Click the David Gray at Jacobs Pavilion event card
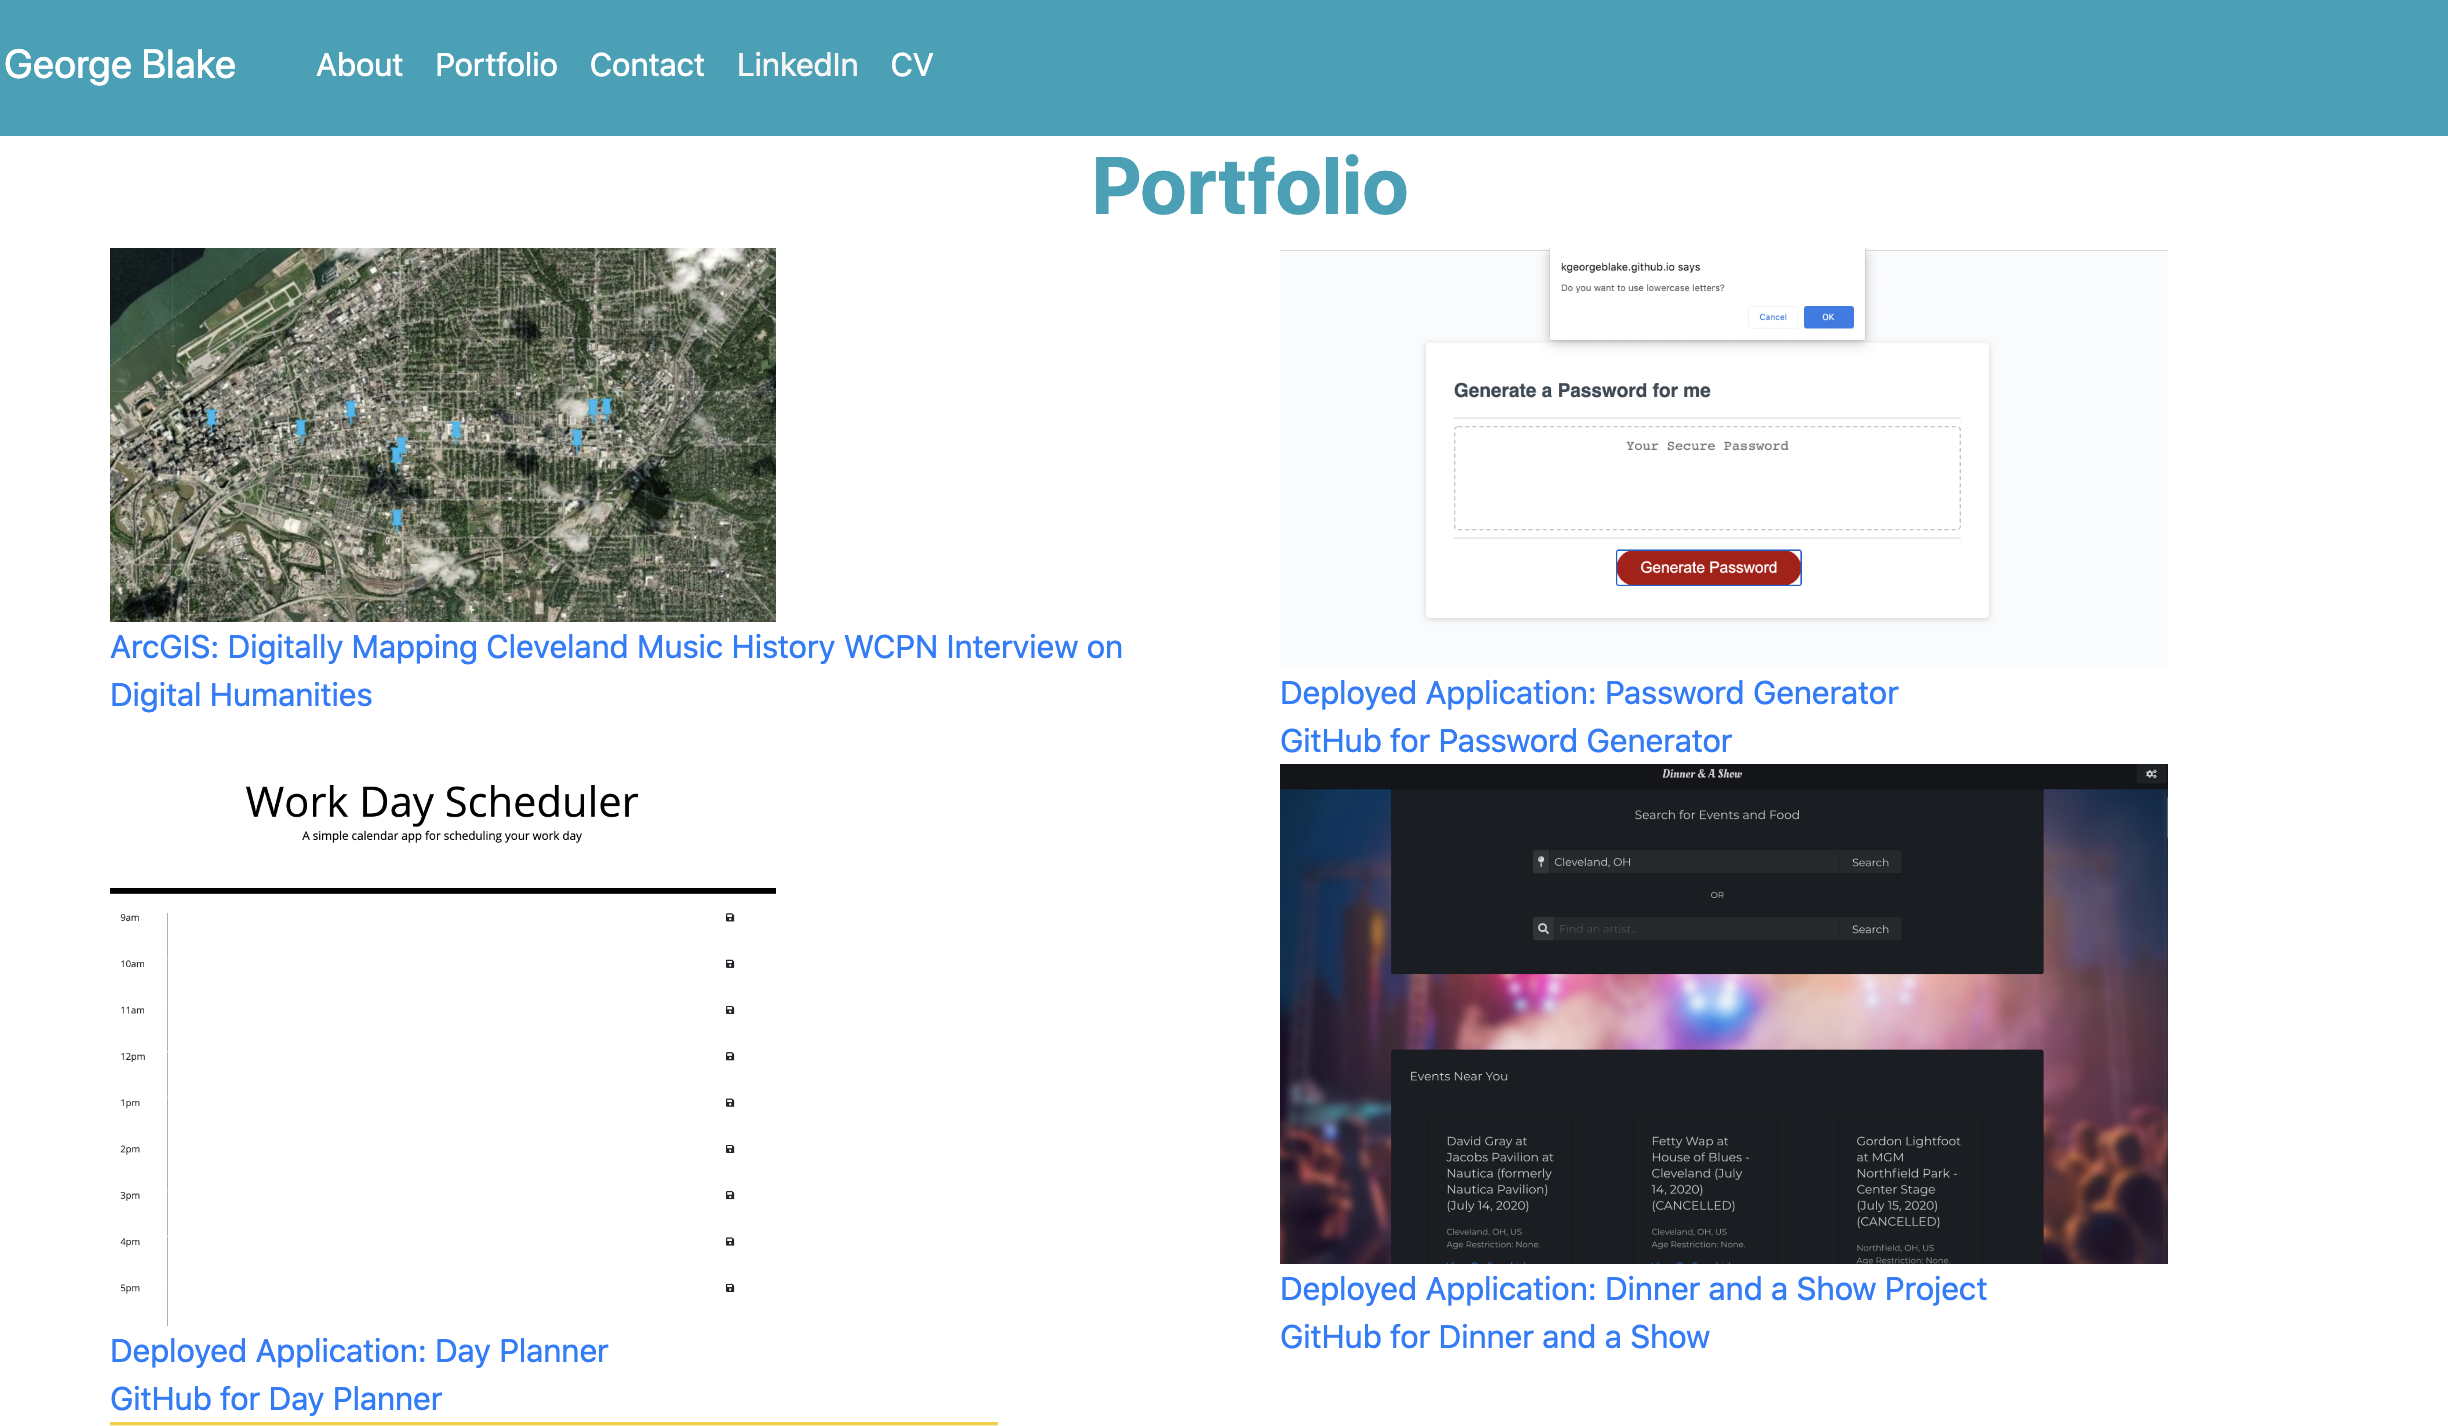This screenshot has width=2448, height=1426. pyautogui.click(x=1500, y=1190)
